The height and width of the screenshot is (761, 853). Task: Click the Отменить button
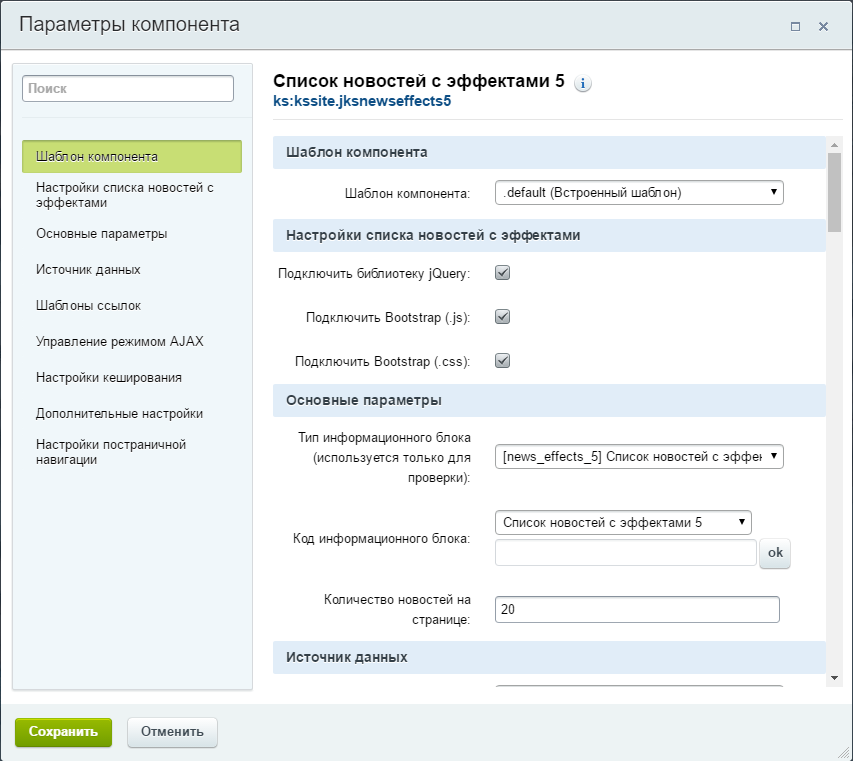pyautogui.click(x=172, y=732)
